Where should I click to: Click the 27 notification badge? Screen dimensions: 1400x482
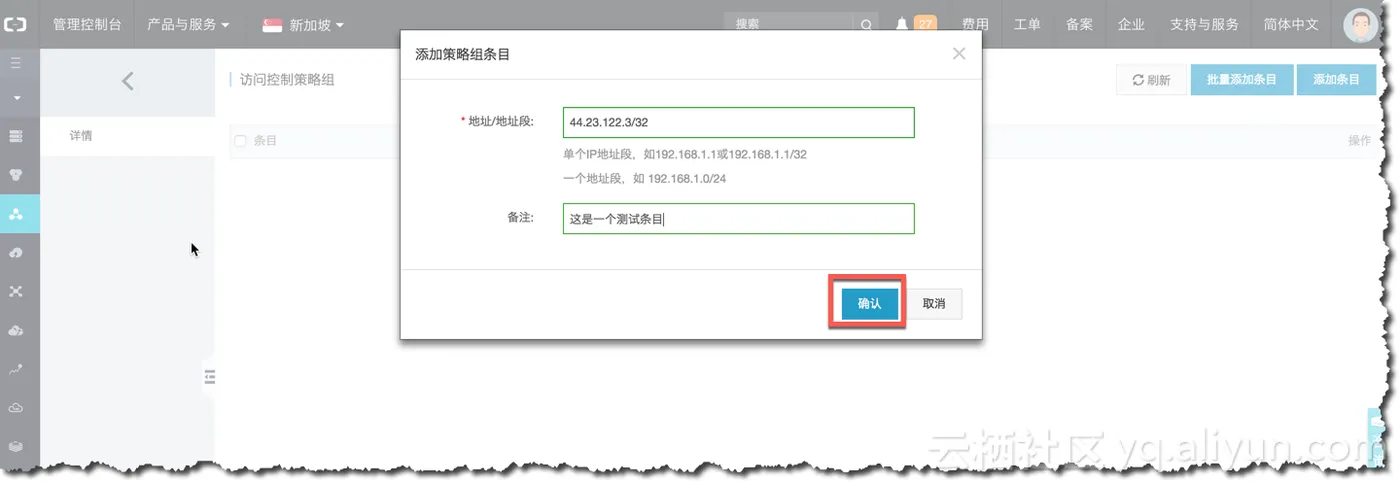[x=925, y=24]
